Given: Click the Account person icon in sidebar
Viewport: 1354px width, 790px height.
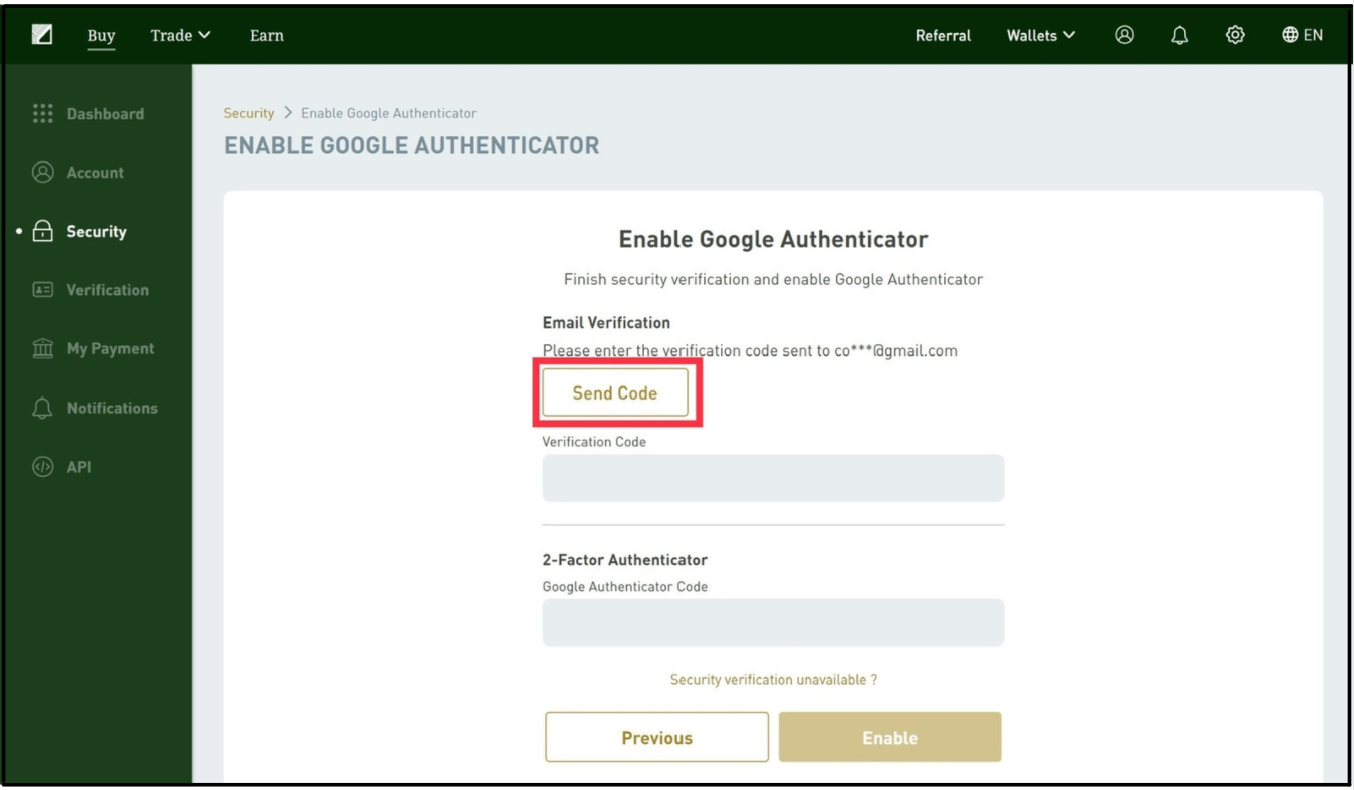Looking at the screenshot, I should [42, 172].
